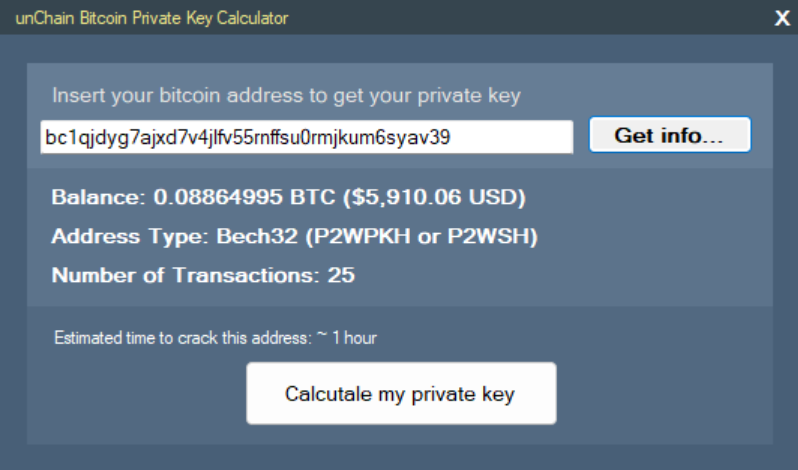
Task: Click the Number of Transactions label
Action: point(186,275)
